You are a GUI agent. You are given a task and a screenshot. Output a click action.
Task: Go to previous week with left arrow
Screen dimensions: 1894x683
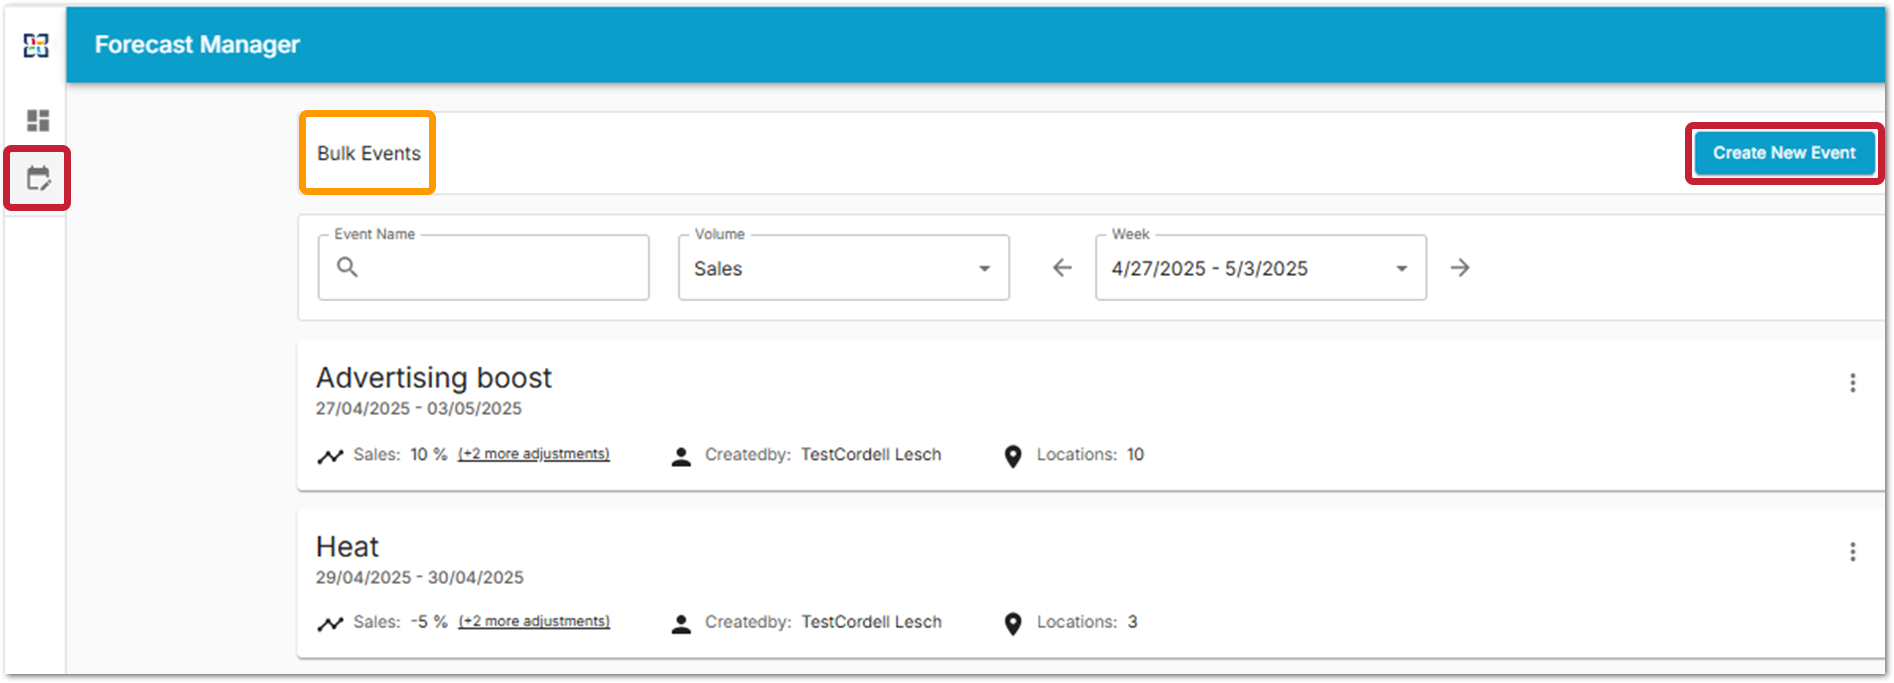click(x=1062, y=268)
